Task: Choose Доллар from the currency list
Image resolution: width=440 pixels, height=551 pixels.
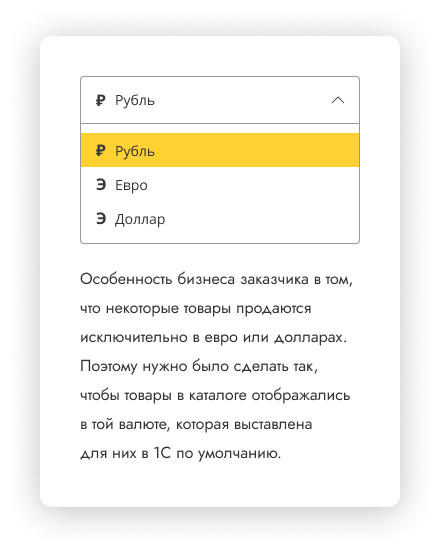Action: pos(220,219)
